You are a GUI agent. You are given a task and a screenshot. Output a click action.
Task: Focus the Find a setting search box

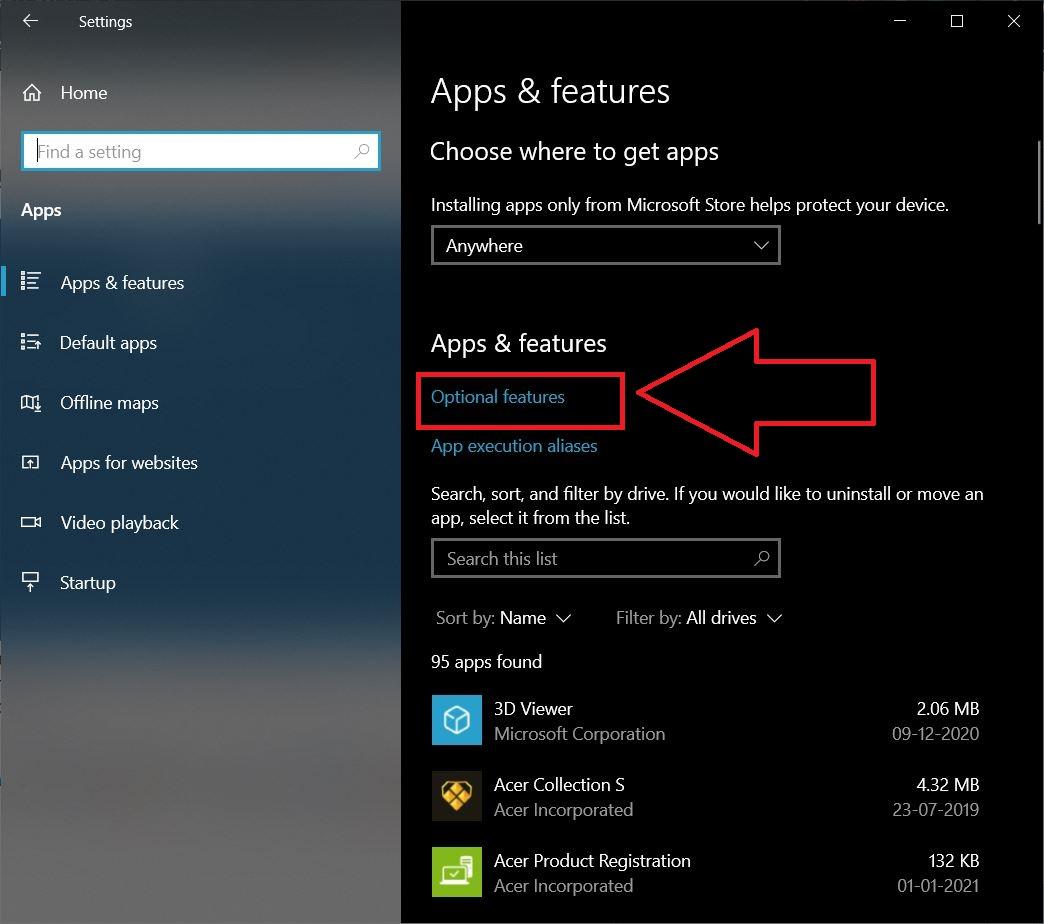click(200, 151)
